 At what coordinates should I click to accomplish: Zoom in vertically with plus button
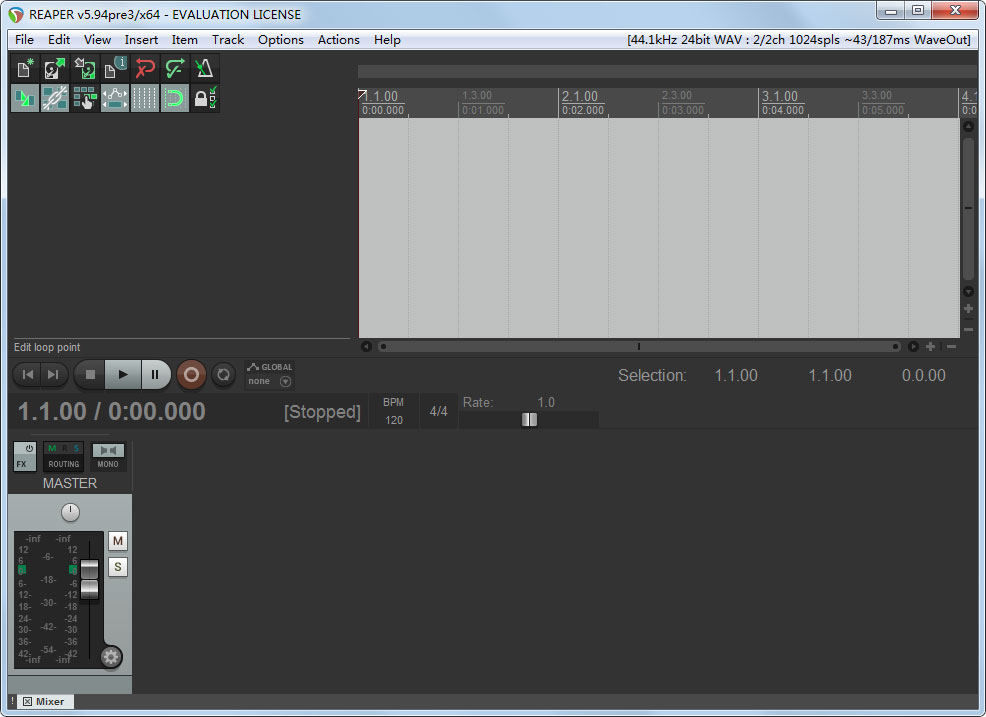[x=968, y=309]
